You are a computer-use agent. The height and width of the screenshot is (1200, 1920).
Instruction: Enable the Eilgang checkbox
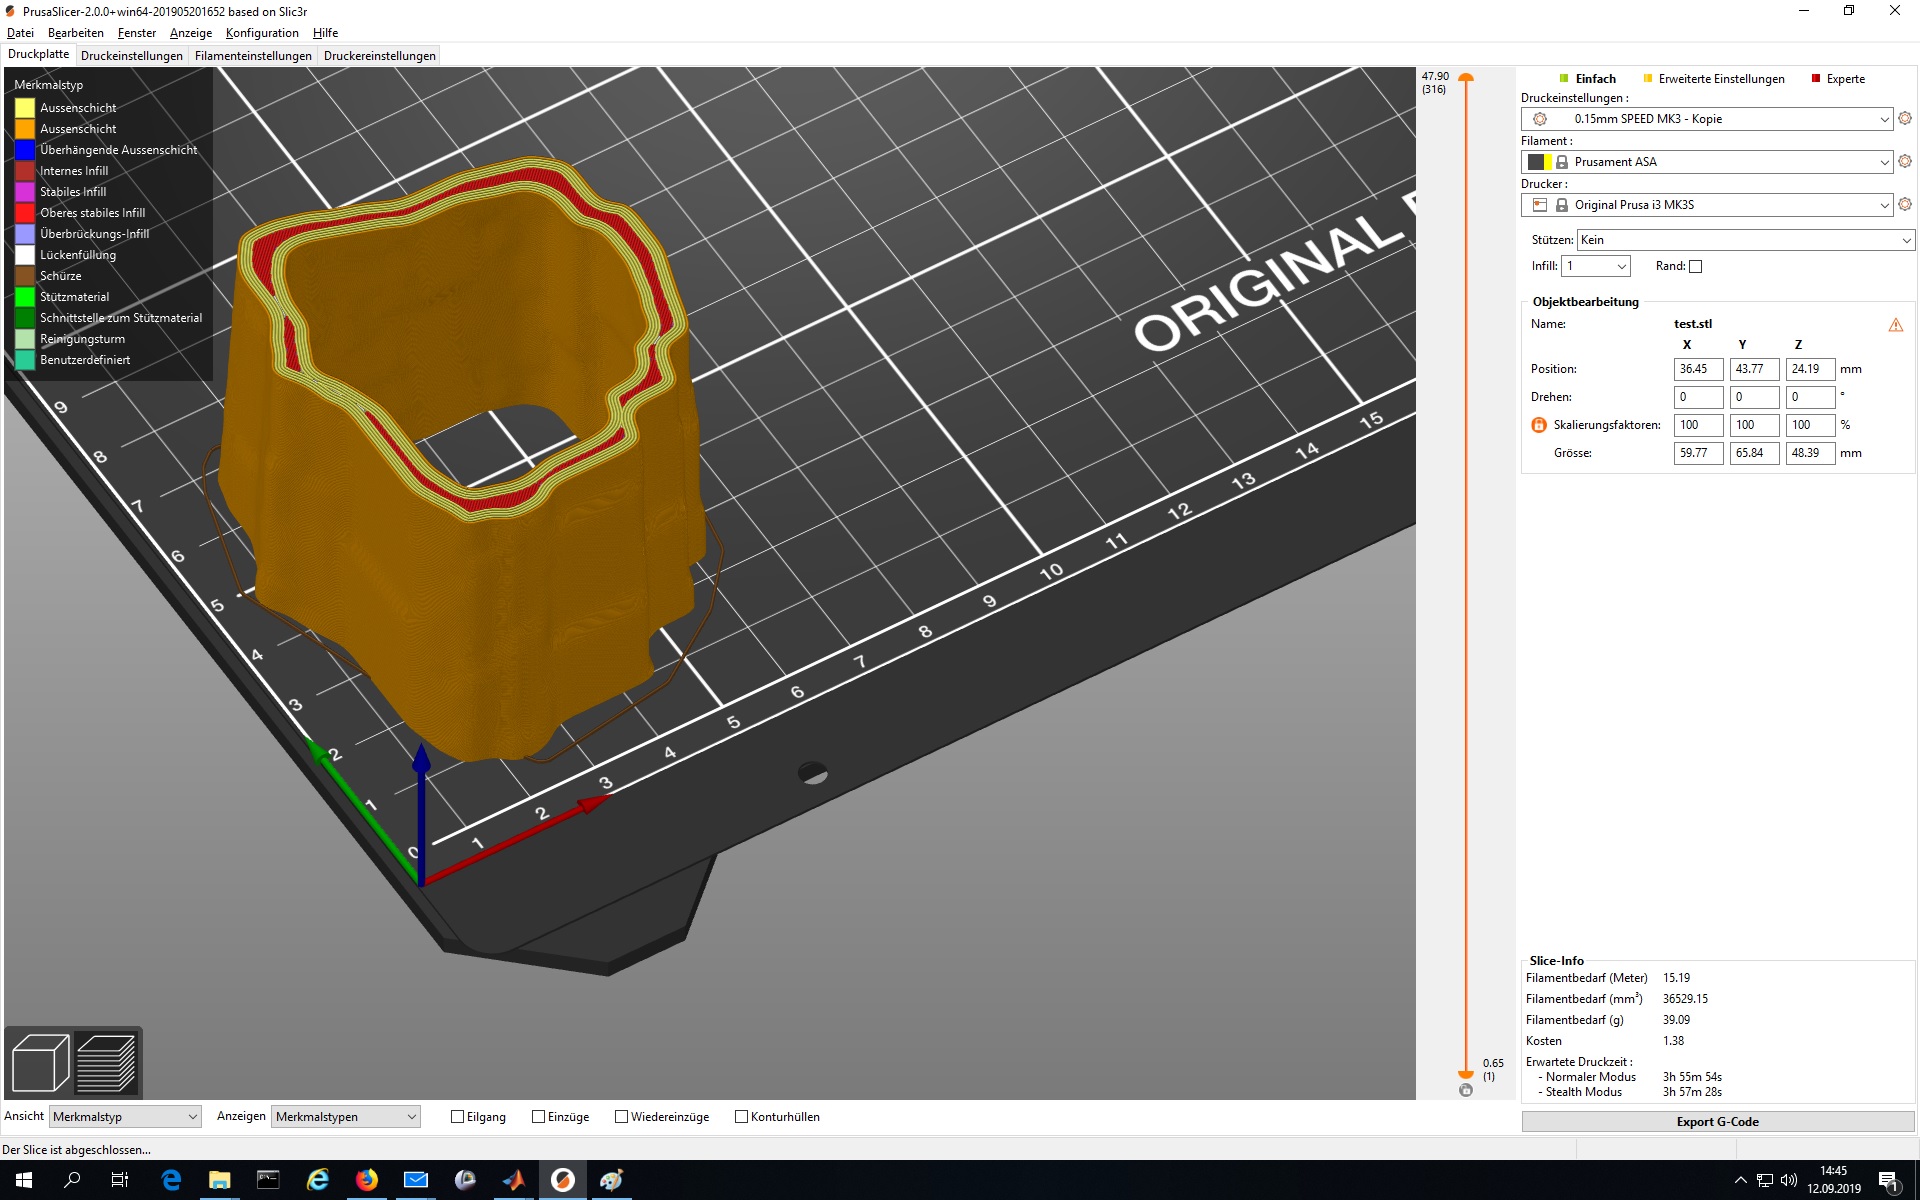[x=458, y=1117]
